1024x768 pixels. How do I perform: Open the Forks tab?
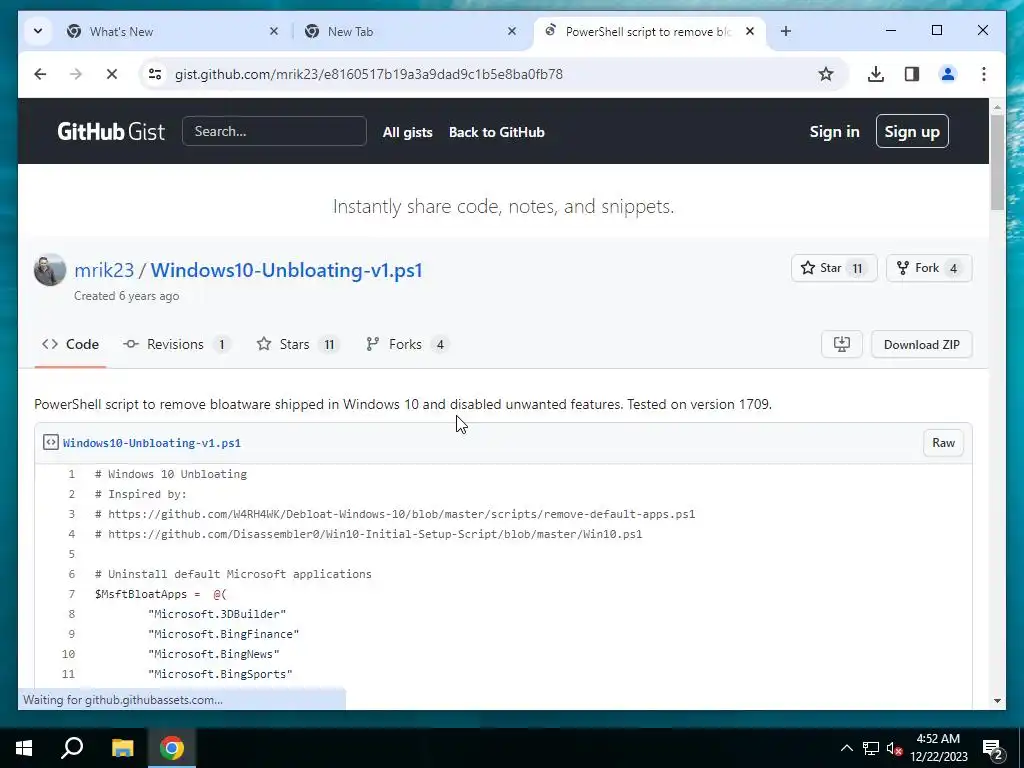[x=408, y=344]
